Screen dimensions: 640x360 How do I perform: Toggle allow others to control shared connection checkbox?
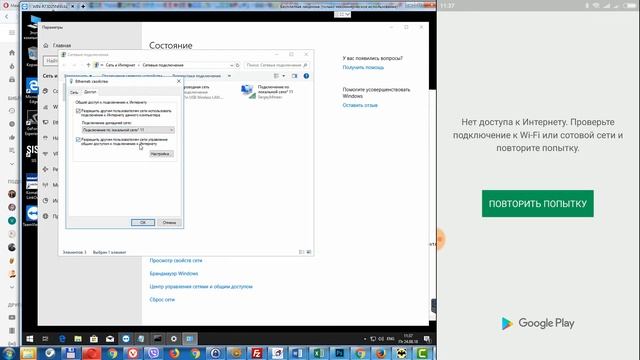coord(78,140)
